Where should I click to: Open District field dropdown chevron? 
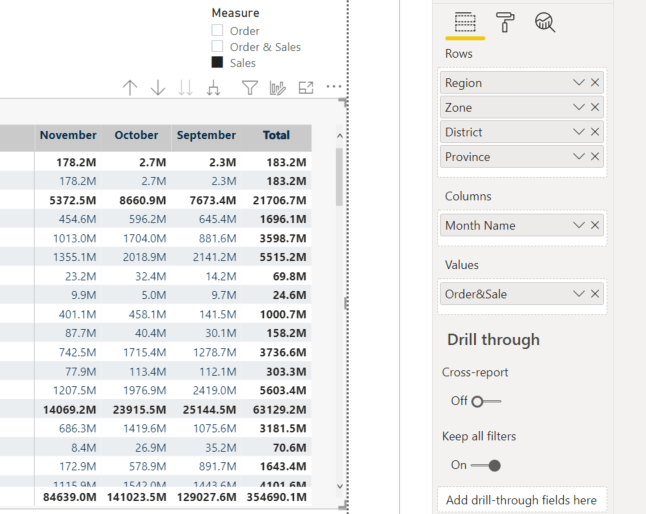point(579,132)
